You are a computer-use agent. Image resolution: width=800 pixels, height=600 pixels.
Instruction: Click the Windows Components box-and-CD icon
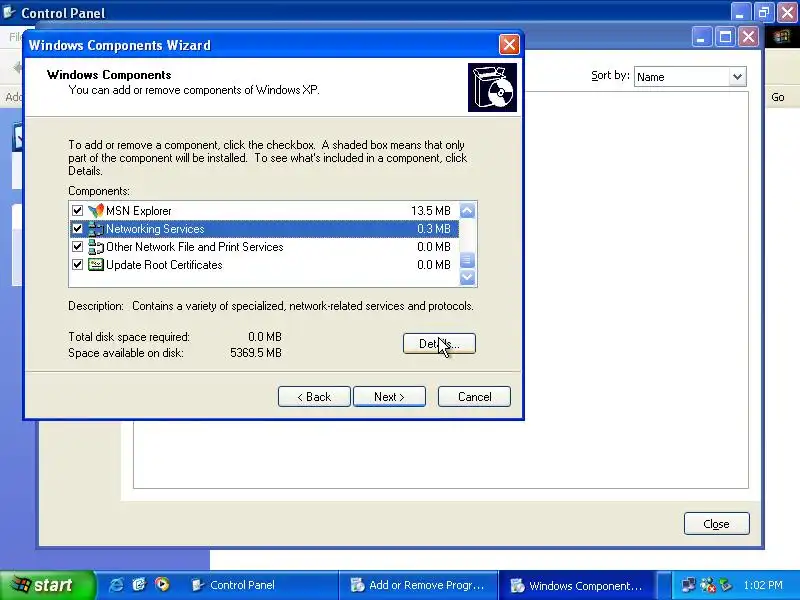point(492,87)
